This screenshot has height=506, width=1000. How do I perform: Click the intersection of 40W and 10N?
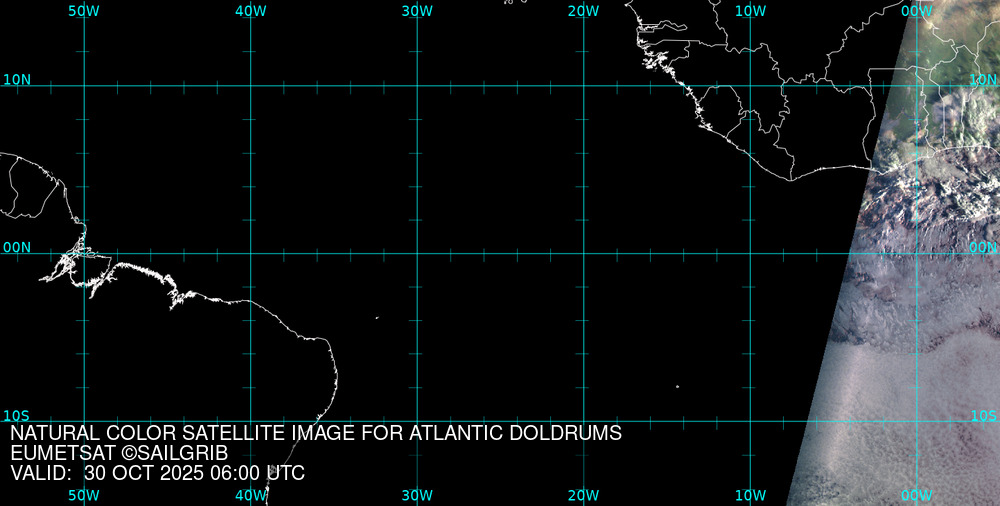[x=250, y=86]
